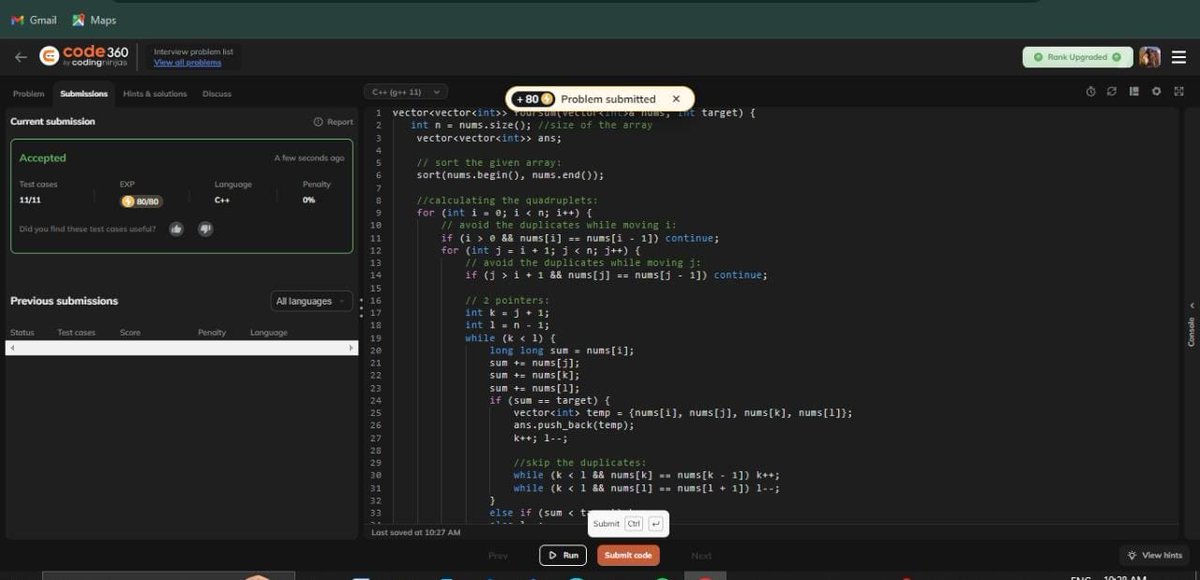Toggle fullscreen editor icon
1200x580 pixels.
click(x=1178, y=92)
